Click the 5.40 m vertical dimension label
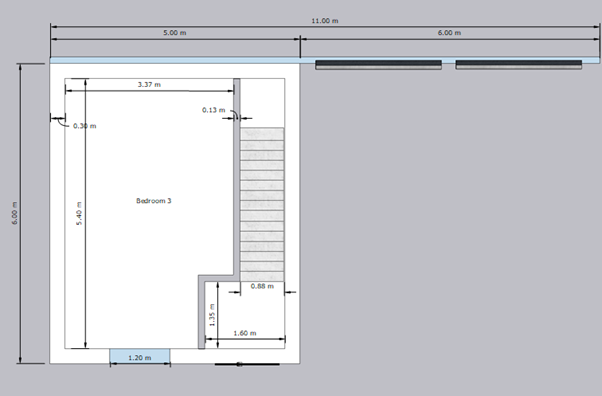The height and width of the screenshot is (396, 602). click(x=79, y=213)
